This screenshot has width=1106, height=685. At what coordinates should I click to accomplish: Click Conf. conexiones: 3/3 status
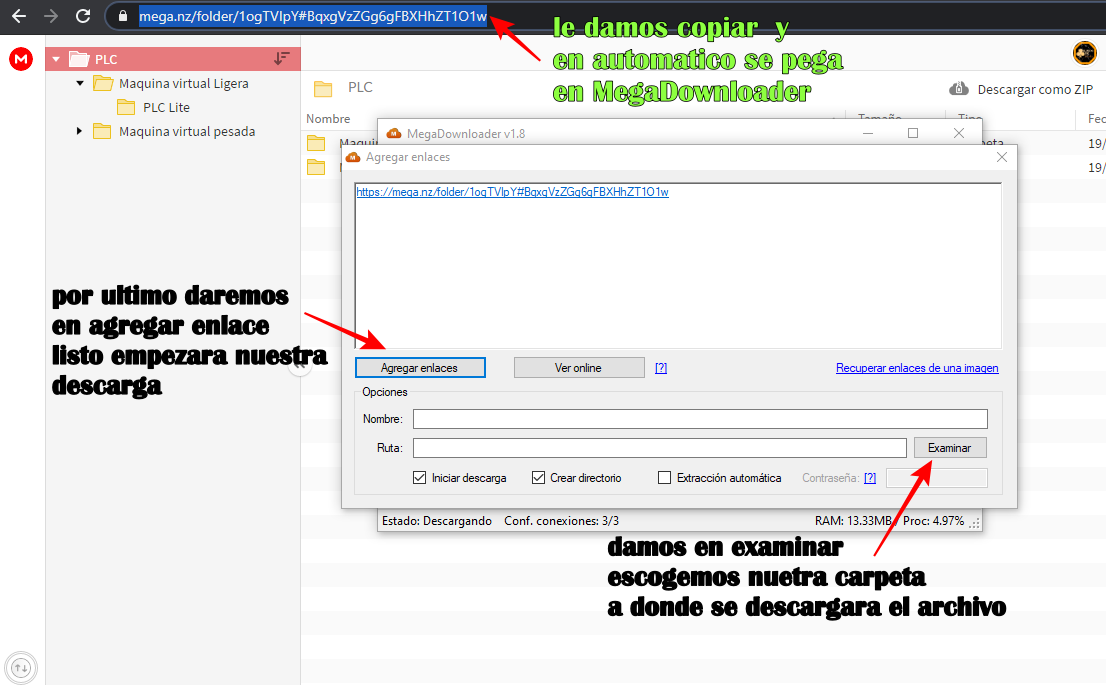point(561,521)
